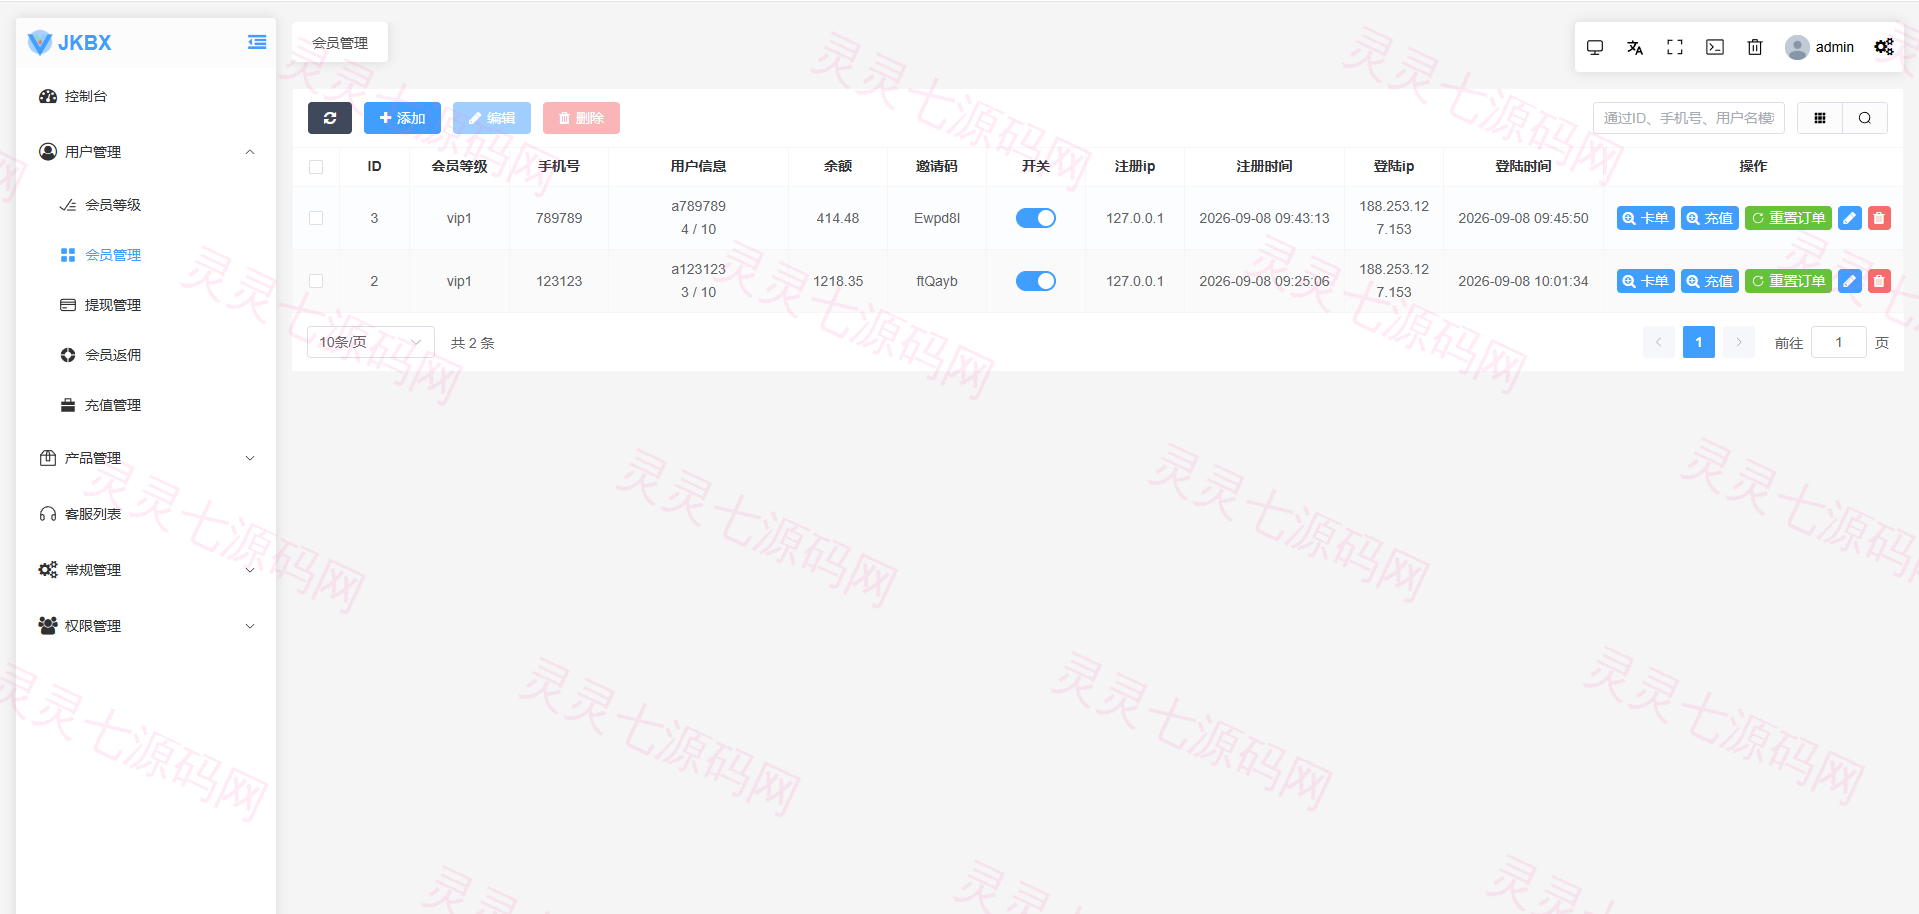1919x914 pixels.
Task: Open 充值管理 in the sidebar
Action: coord(146,405)
